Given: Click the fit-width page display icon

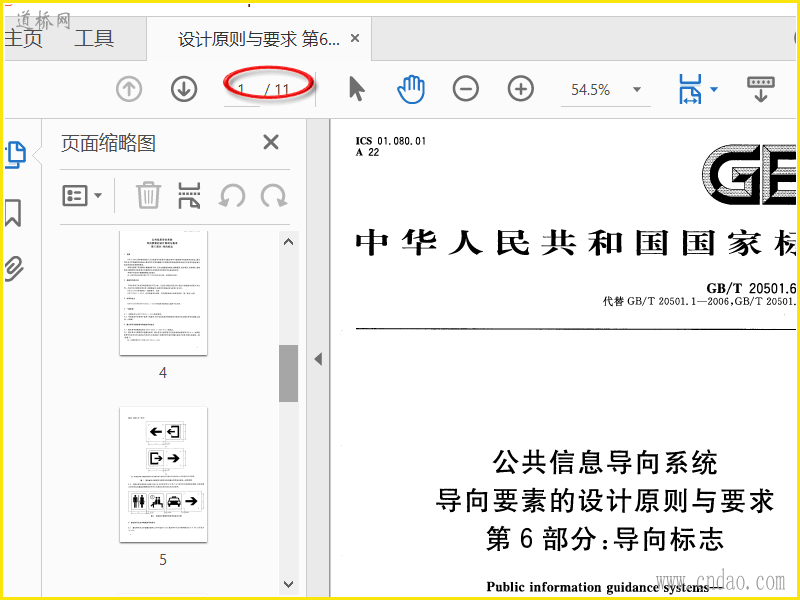Looking at the screenshot, I should pyautogui.click(x=690, y=89).
